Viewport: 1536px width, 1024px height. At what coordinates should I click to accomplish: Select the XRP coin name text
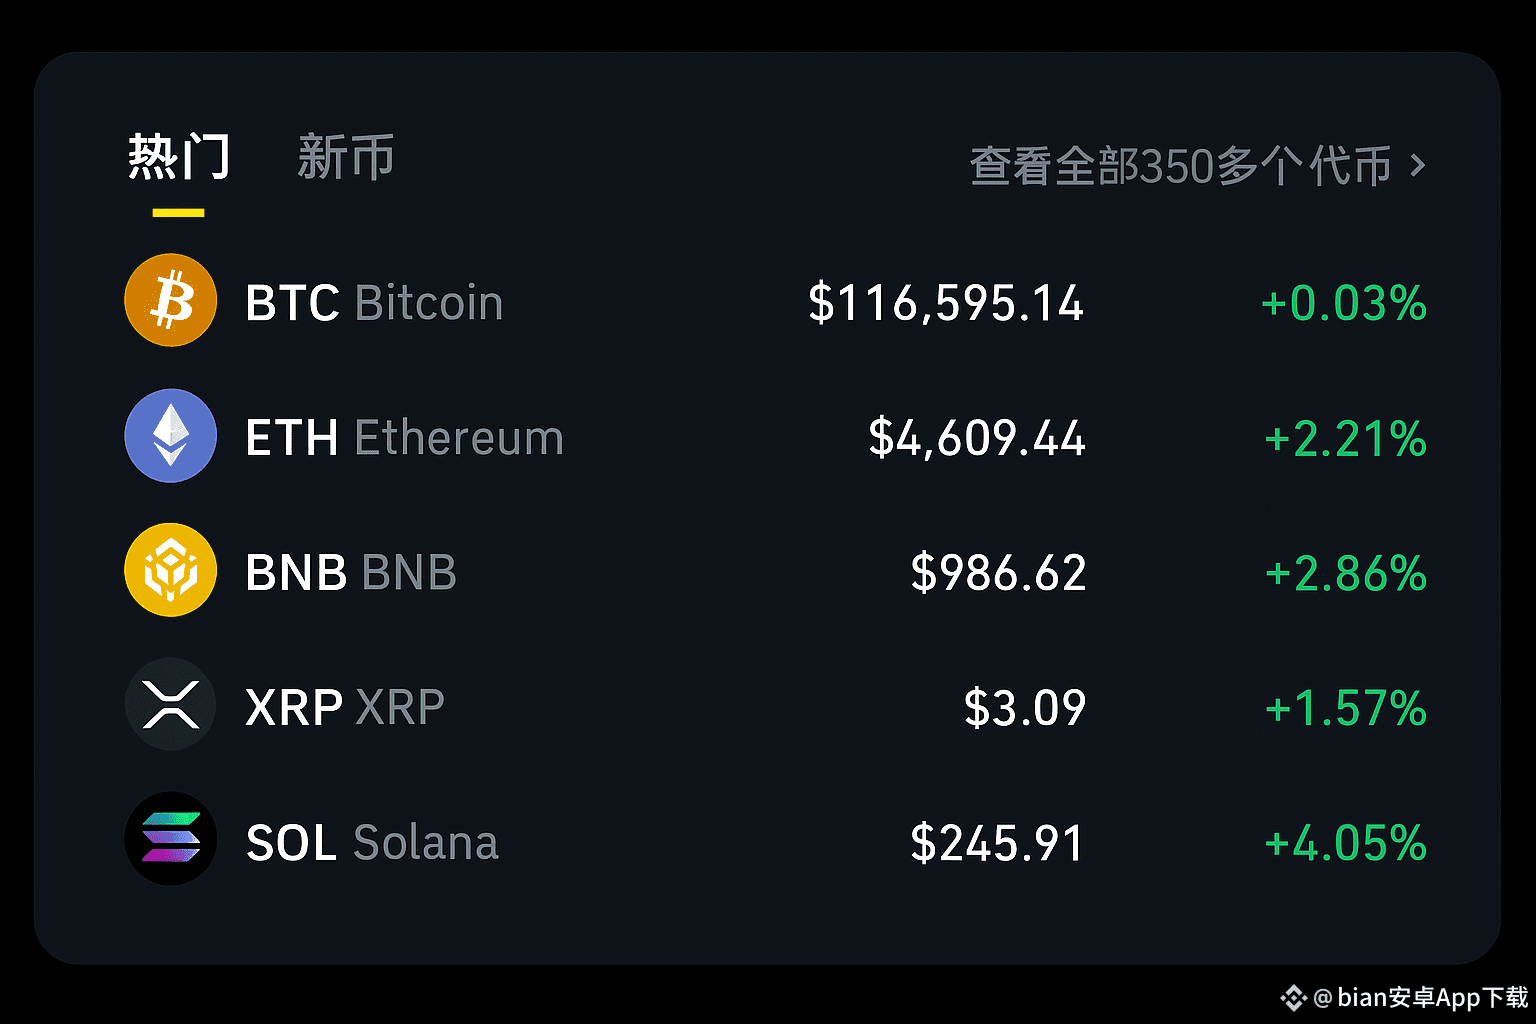tap(345, 708)
